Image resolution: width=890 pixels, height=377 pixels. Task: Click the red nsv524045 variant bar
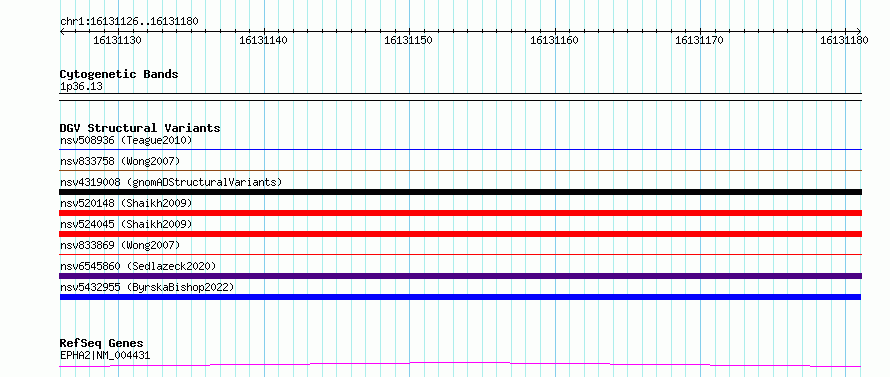[460, 234]
